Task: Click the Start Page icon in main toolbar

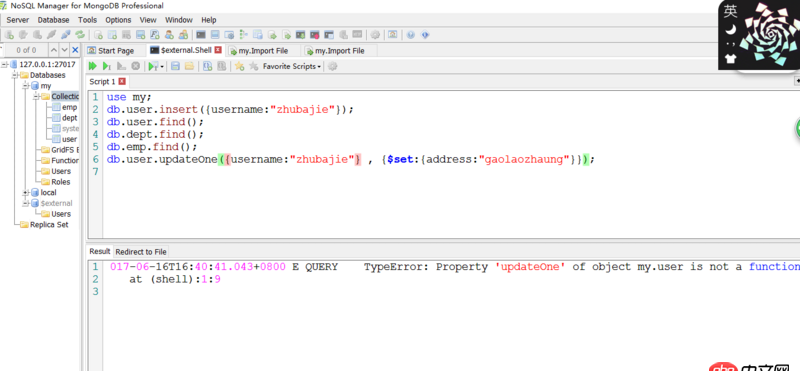Action: click(392, 35)
